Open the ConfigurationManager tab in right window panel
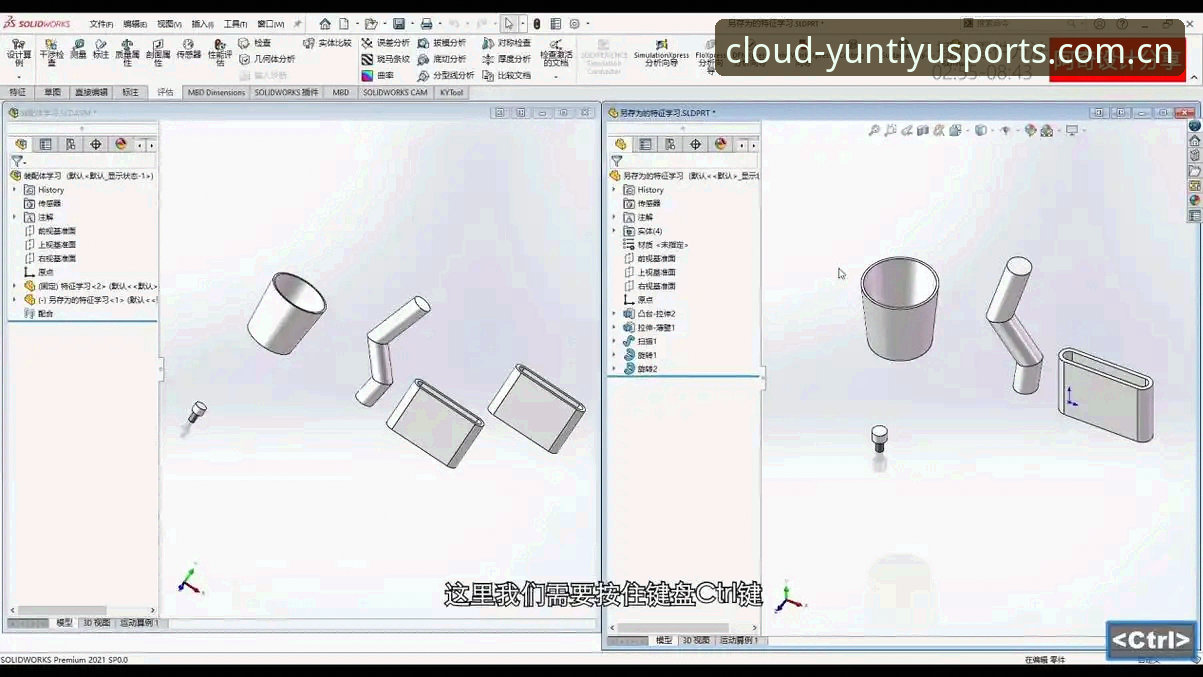The width and height of the screenshot is (1203, 677). click(670, 144)
